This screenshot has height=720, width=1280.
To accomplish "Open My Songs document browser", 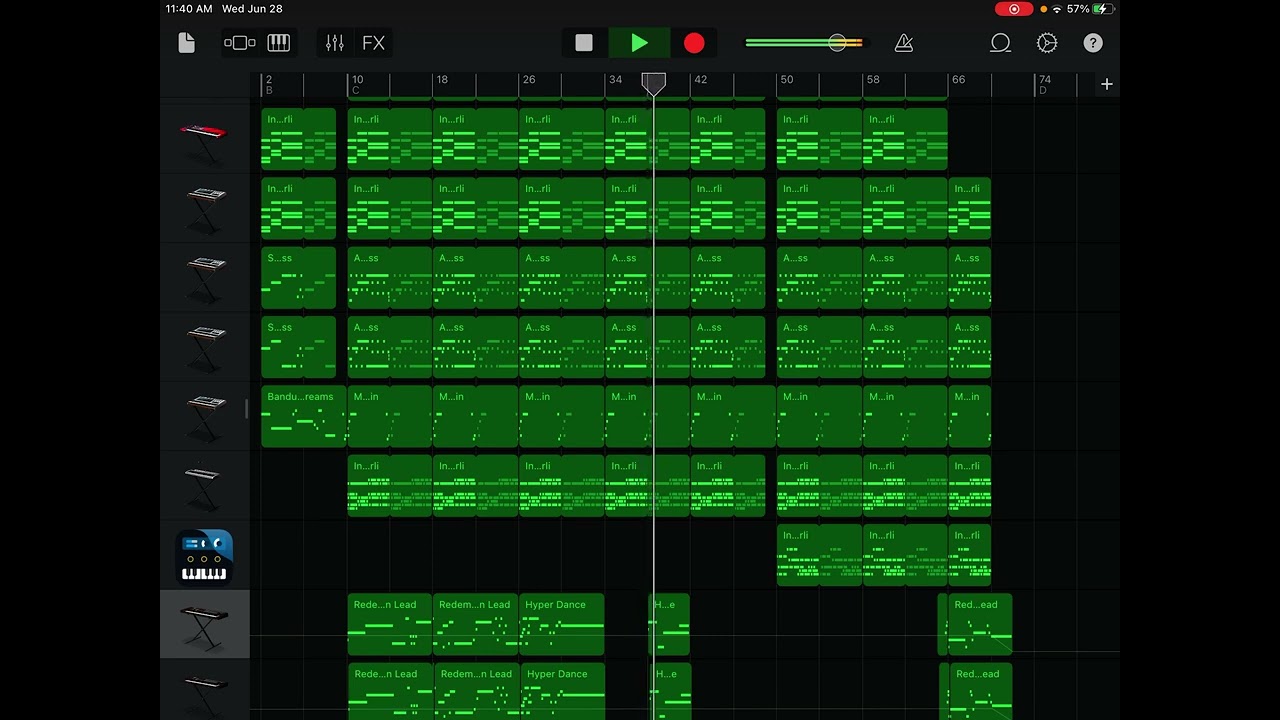I will coord(187,43).
